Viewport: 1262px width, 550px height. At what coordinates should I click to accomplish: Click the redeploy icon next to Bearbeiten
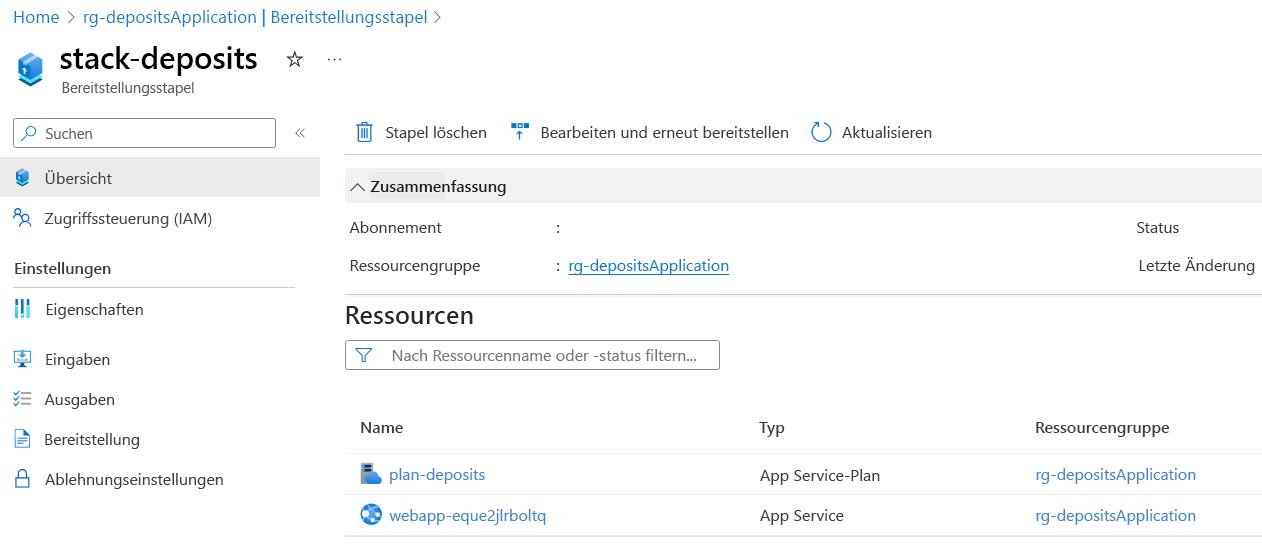(x=520, y=132)
